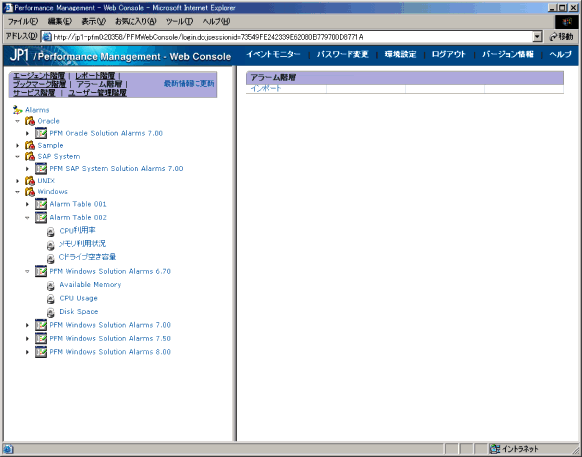The height and width of the screenshot is (457, 582).
Task: Click the PFM Windows Solution Alarms 8.00 icon
Action: pos(41,352)
